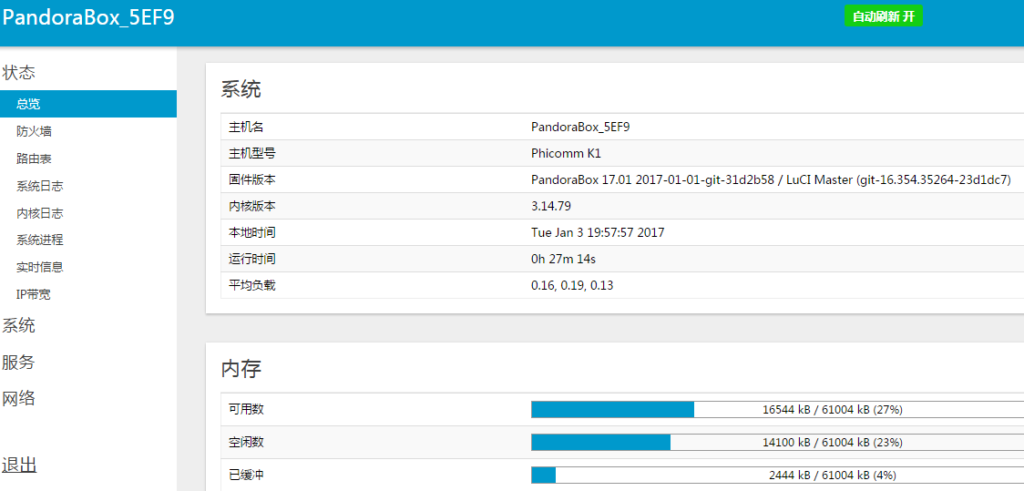Open the IP带宽 page
This screenshot has width=1024, height=491.
33,294
